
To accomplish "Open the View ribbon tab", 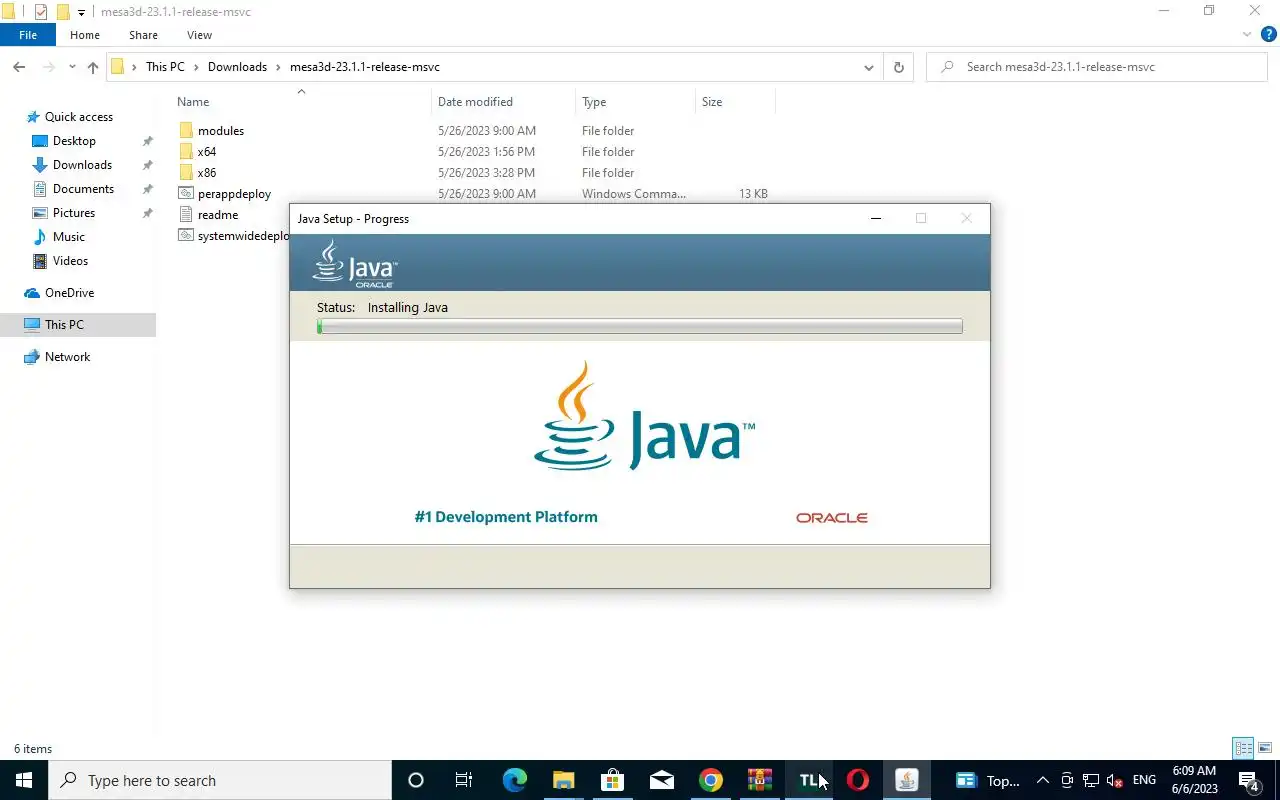I will (x=199, y=35).
